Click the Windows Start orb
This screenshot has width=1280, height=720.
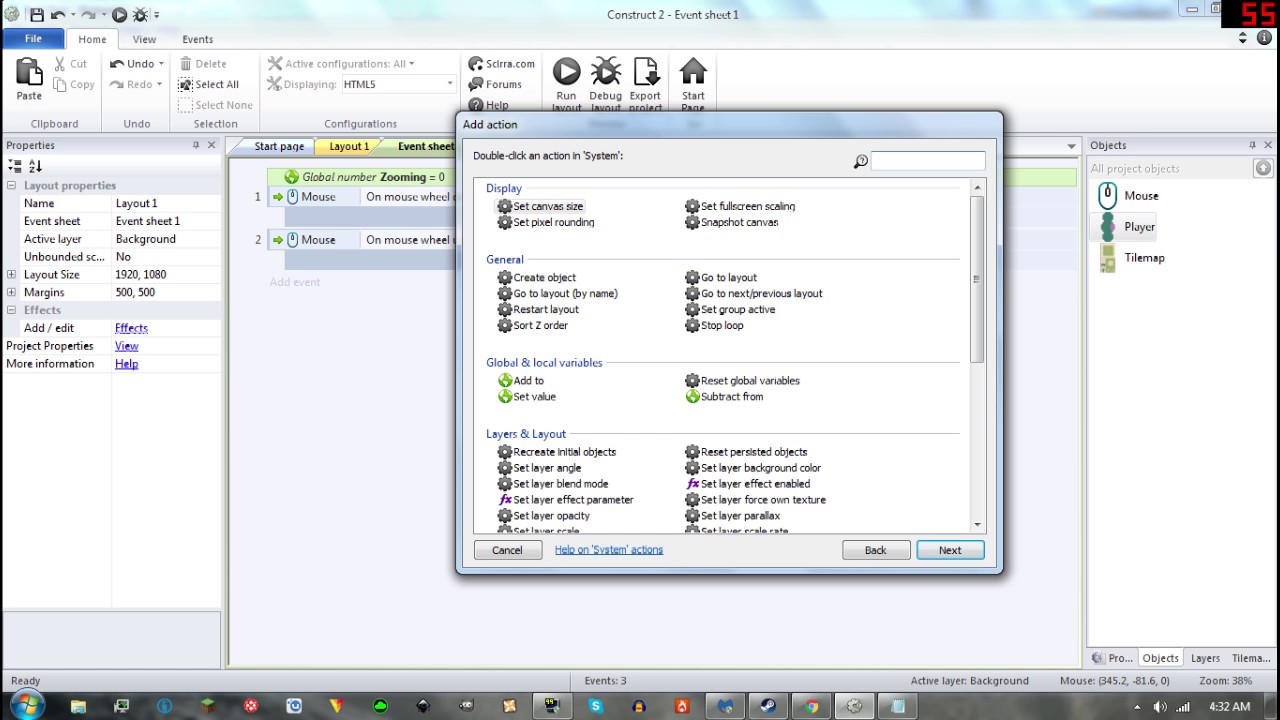tap(26, 705)
